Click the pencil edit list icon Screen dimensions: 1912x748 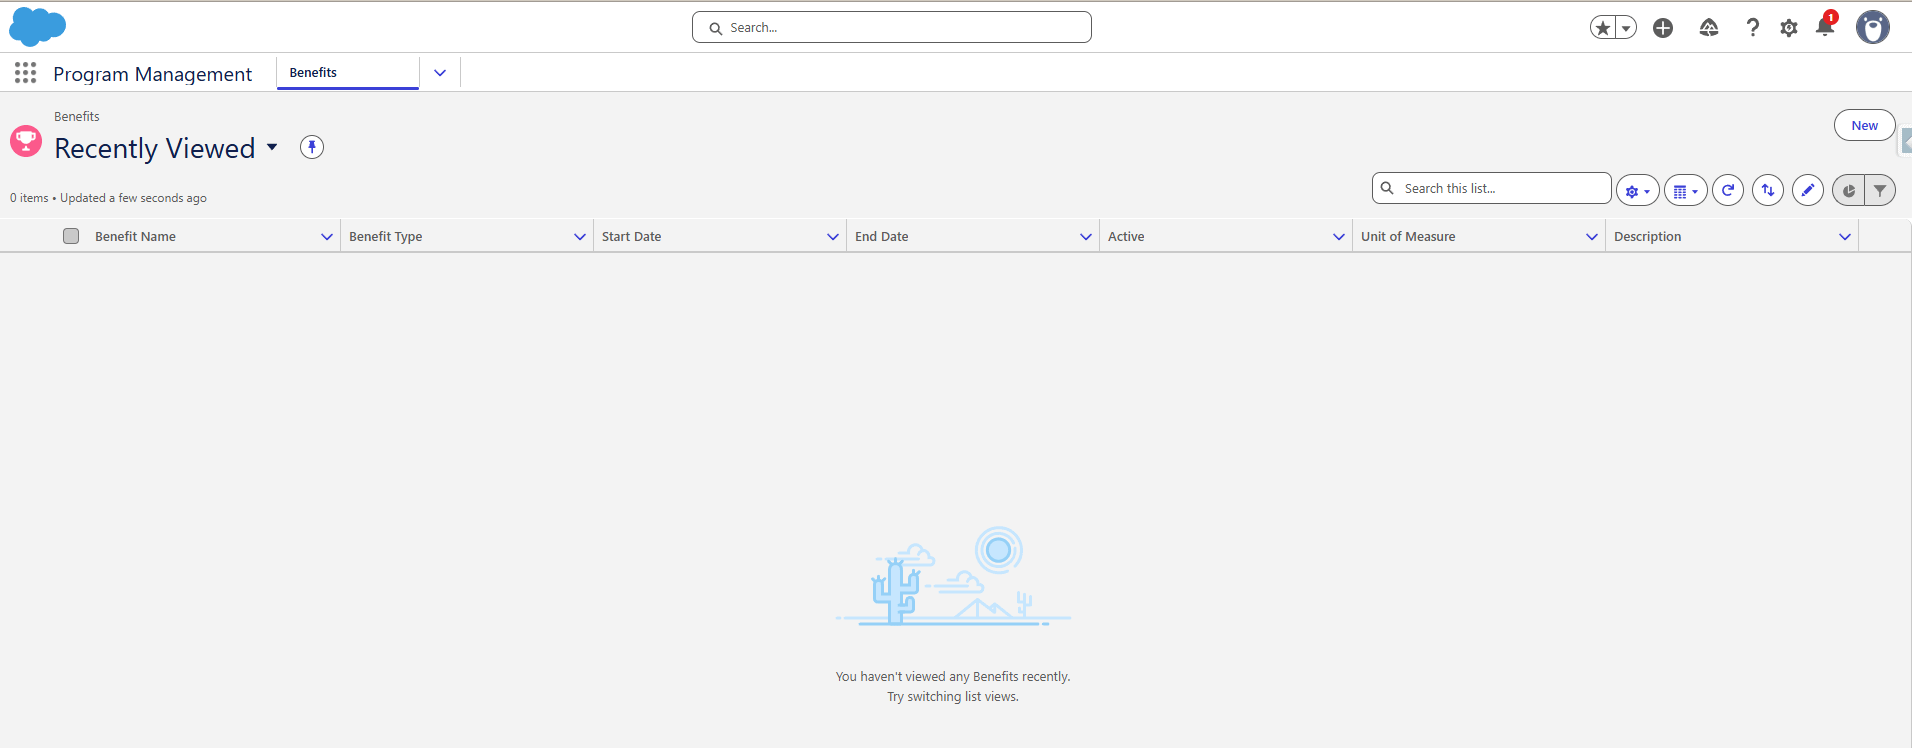pyautogui.click(x=1808, y=190)
